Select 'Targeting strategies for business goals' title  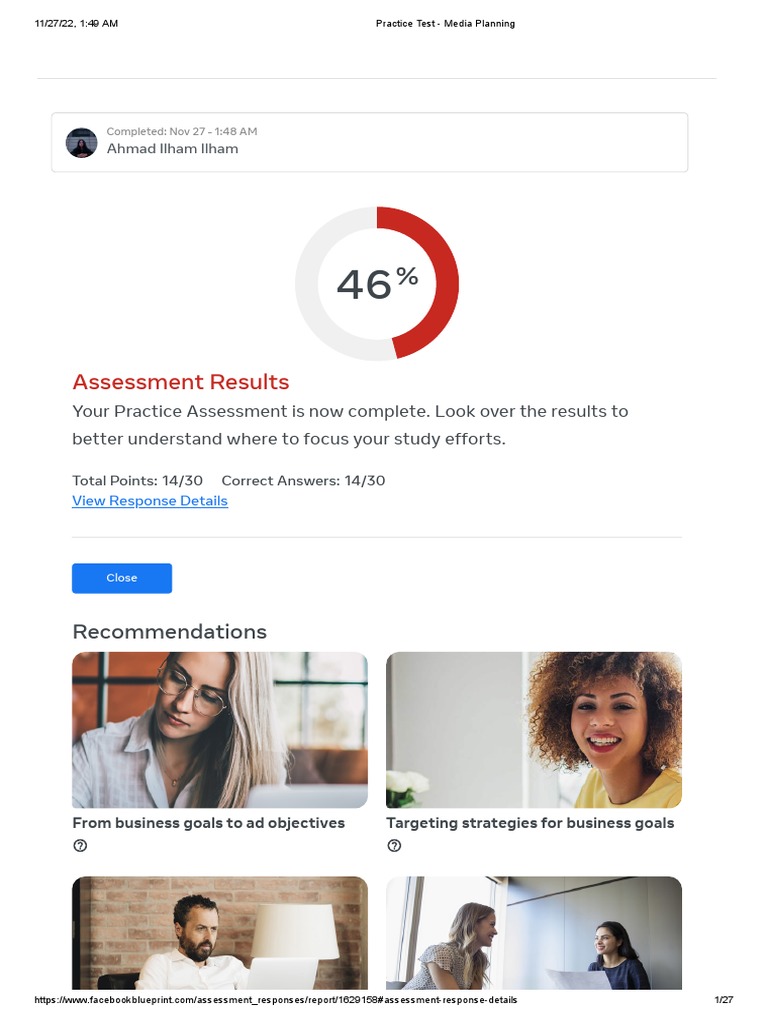pyautogui.click(x=530, y=823)
